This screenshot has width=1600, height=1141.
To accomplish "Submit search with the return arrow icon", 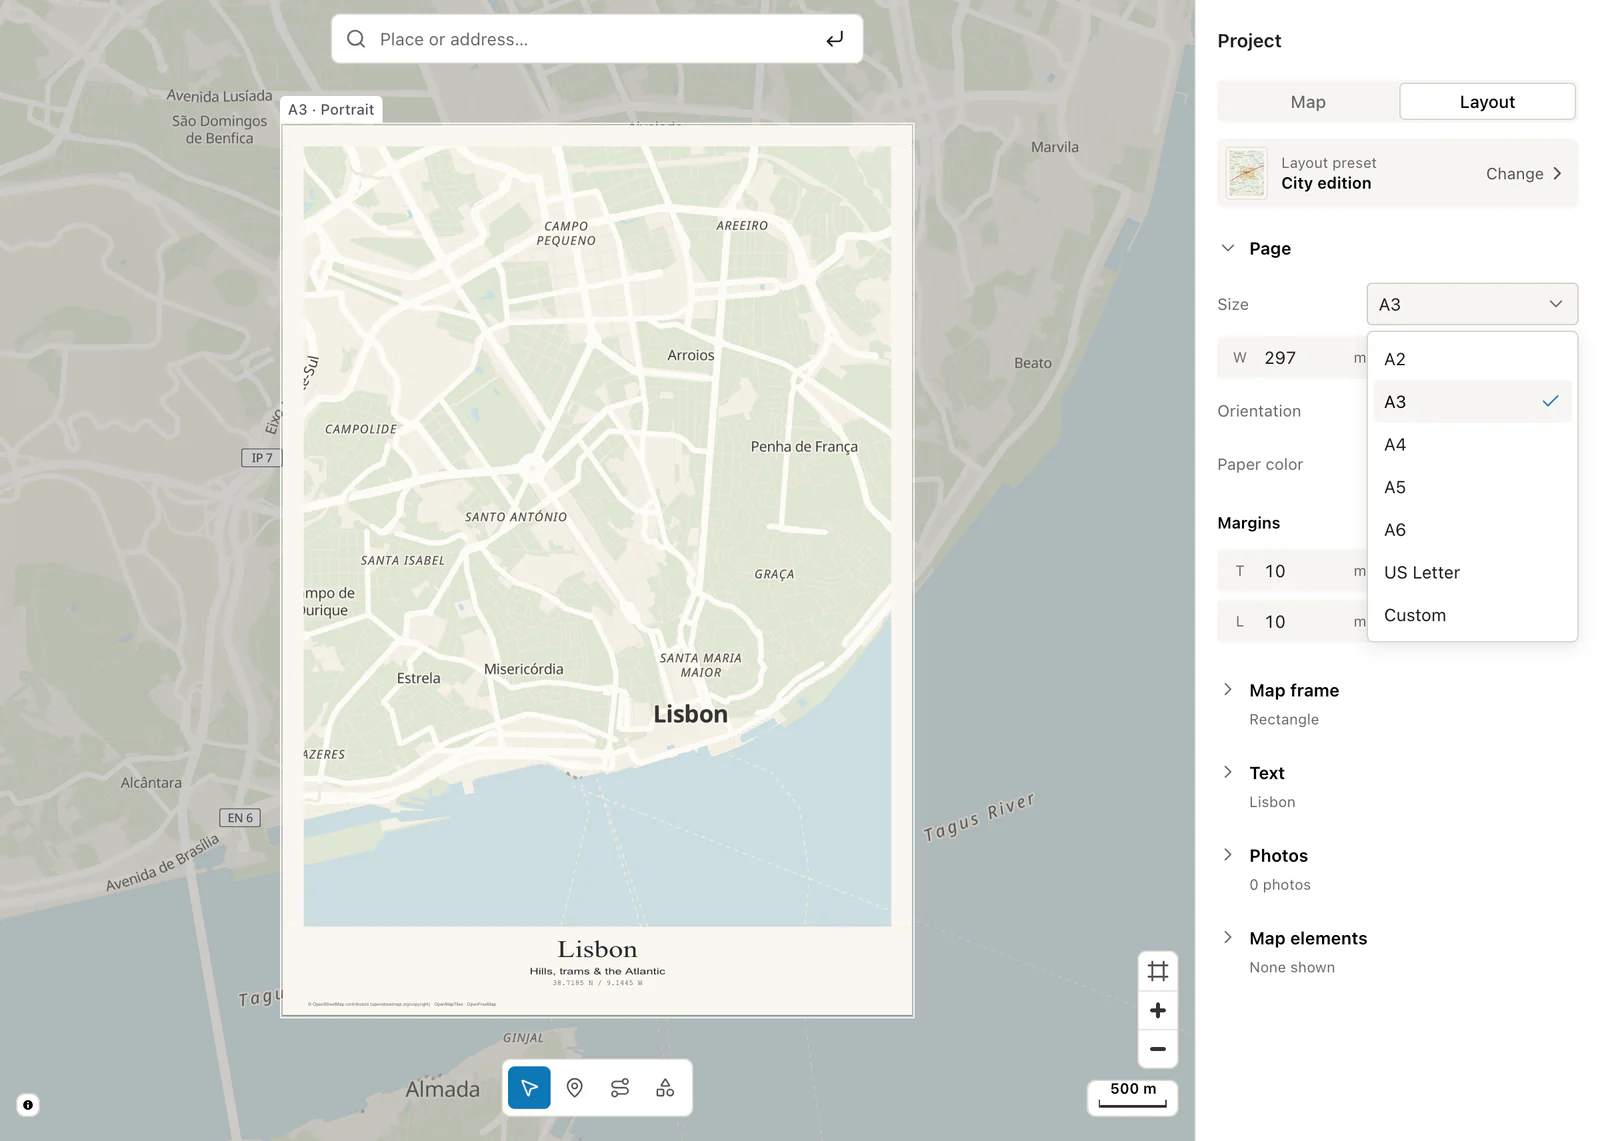I will 835,39.
